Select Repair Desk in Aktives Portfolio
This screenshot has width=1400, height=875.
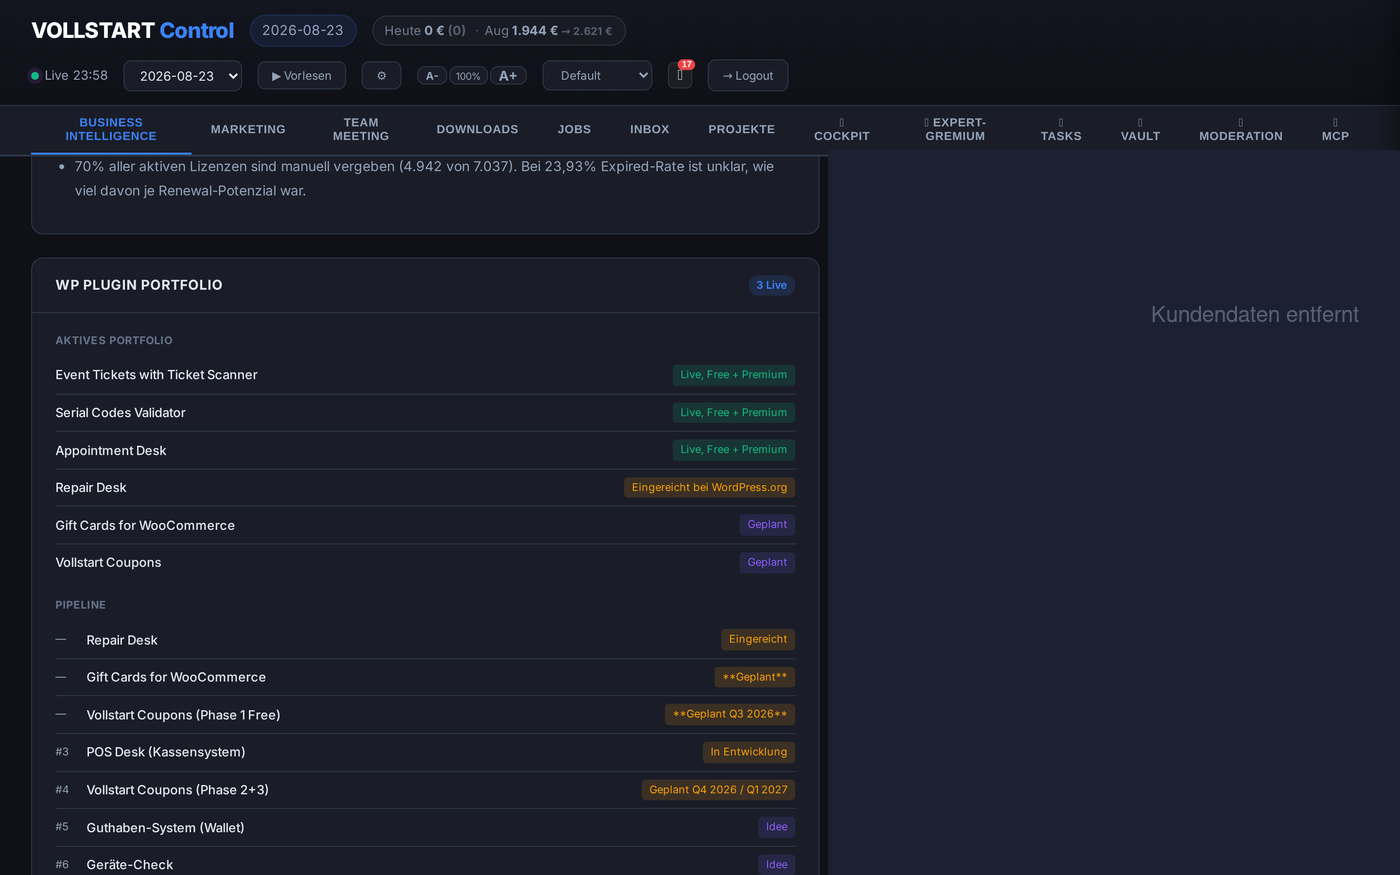point(425,488)
